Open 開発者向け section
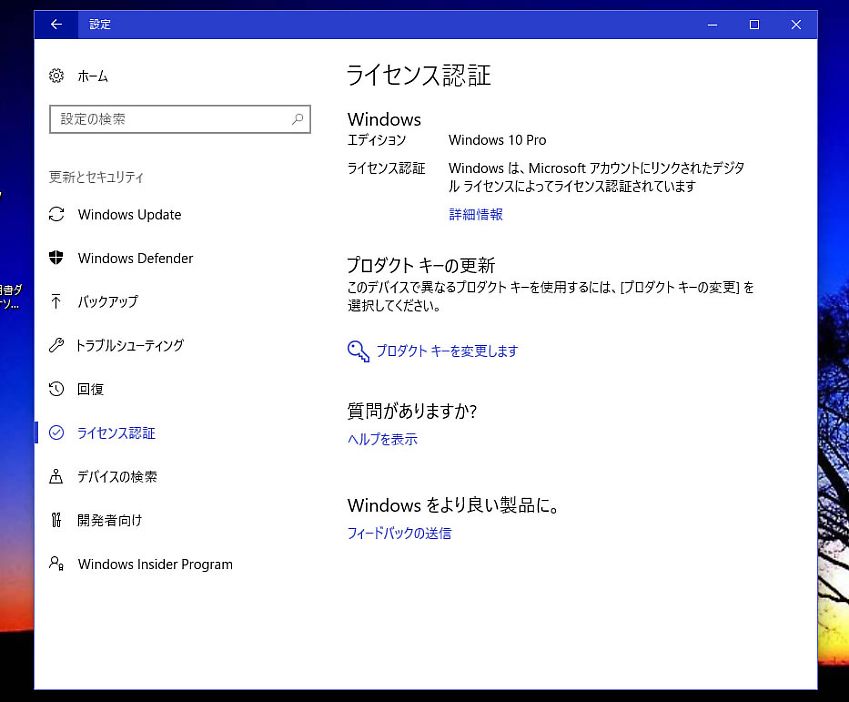This screenshot has width=849, height=702. click(110, 521)
